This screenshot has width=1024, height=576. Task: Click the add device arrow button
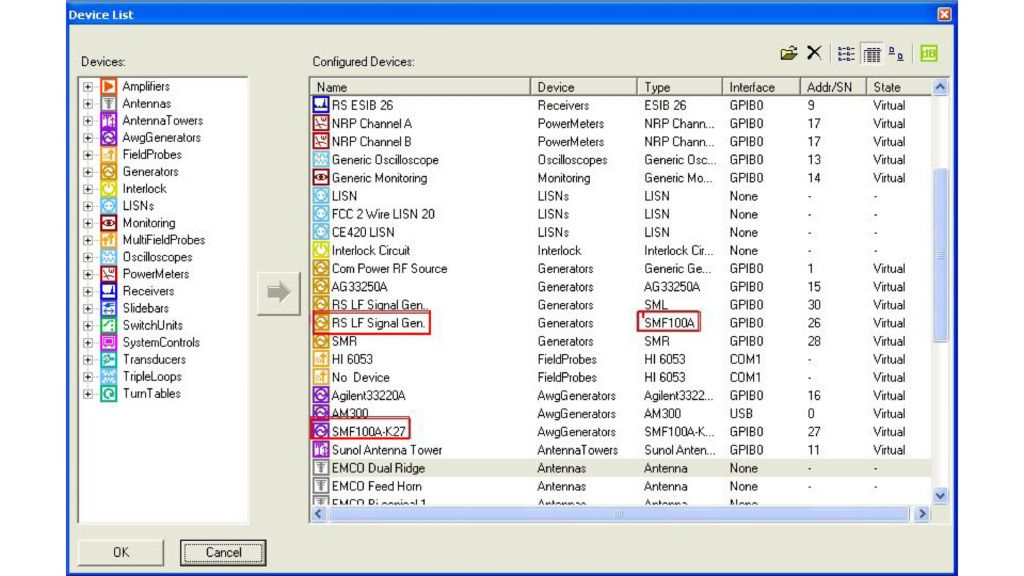point(278,293)
